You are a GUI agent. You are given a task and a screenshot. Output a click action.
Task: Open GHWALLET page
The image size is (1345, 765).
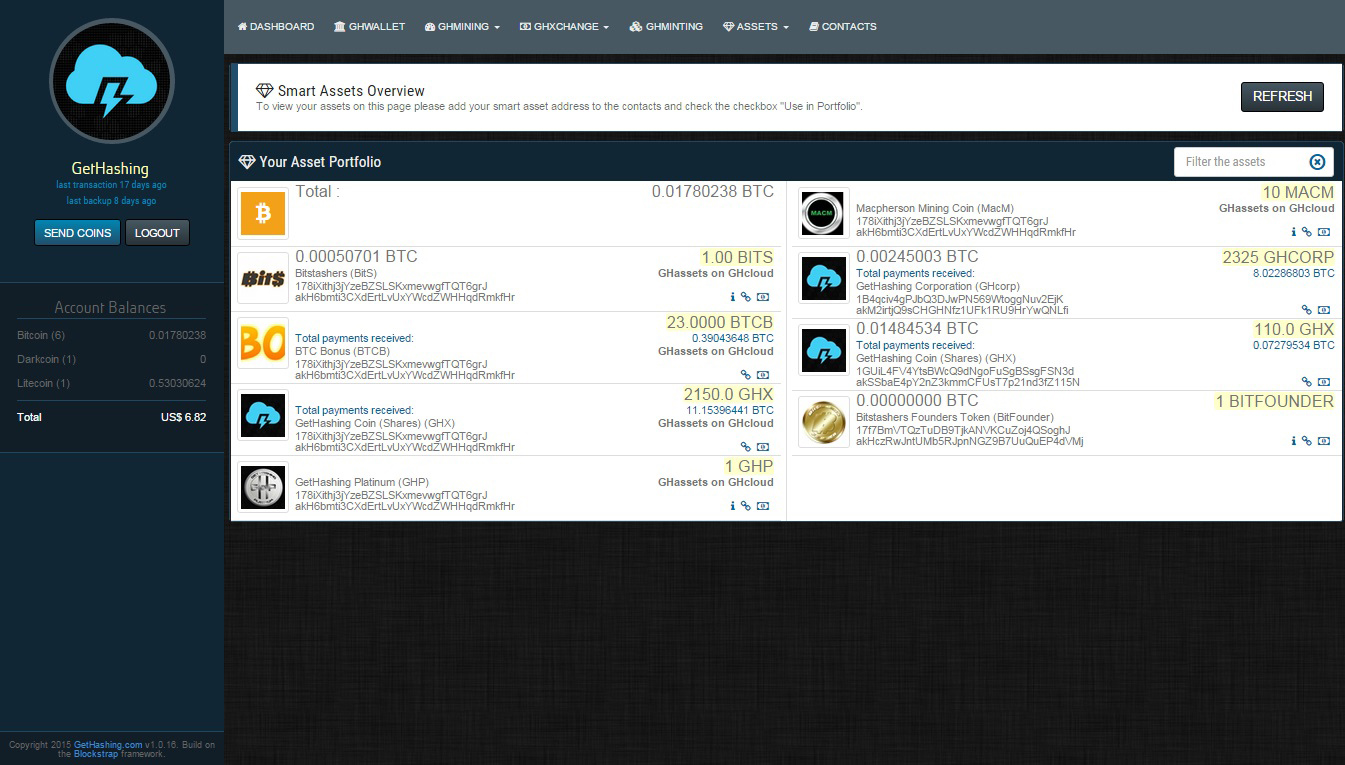pyautogui.click(x=369, y=27)
